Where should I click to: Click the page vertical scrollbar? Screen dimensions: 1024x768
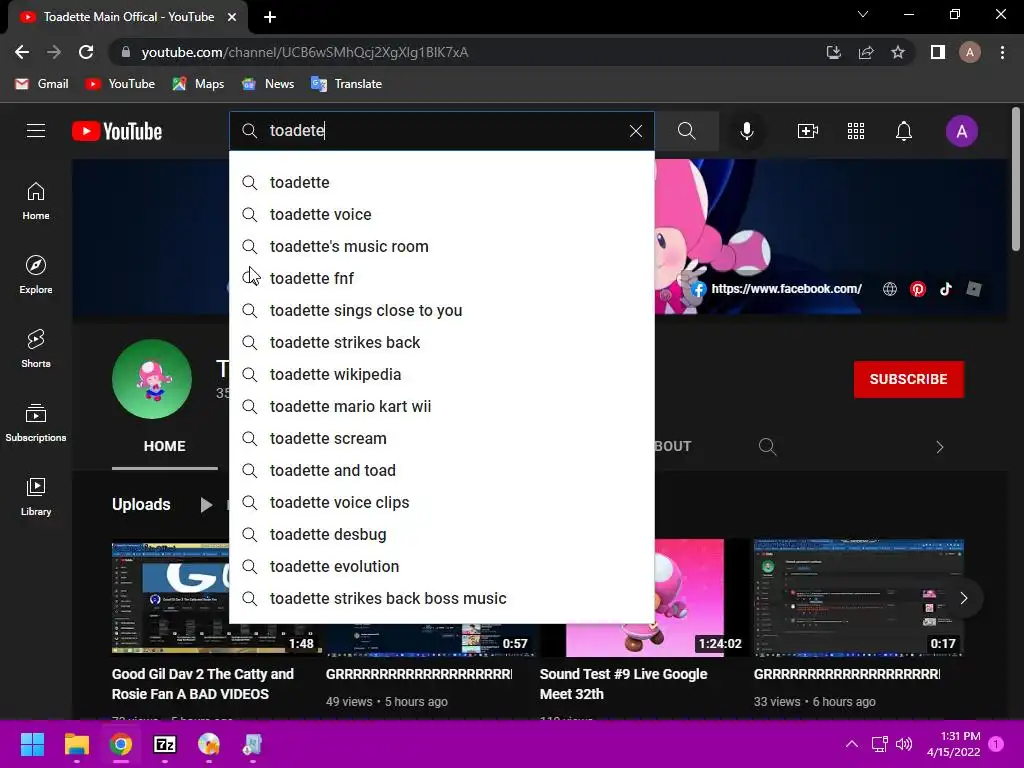pyautogui.click(x=1016, y=180)
